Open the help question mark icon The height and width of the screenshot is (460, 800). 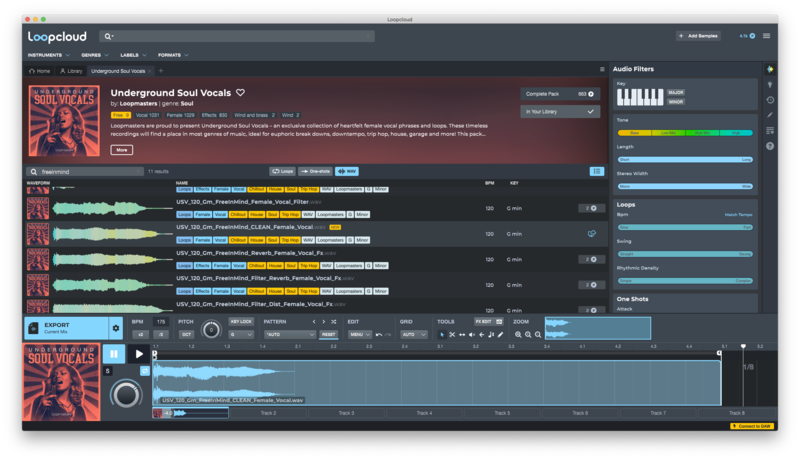[x=770, y=146]
